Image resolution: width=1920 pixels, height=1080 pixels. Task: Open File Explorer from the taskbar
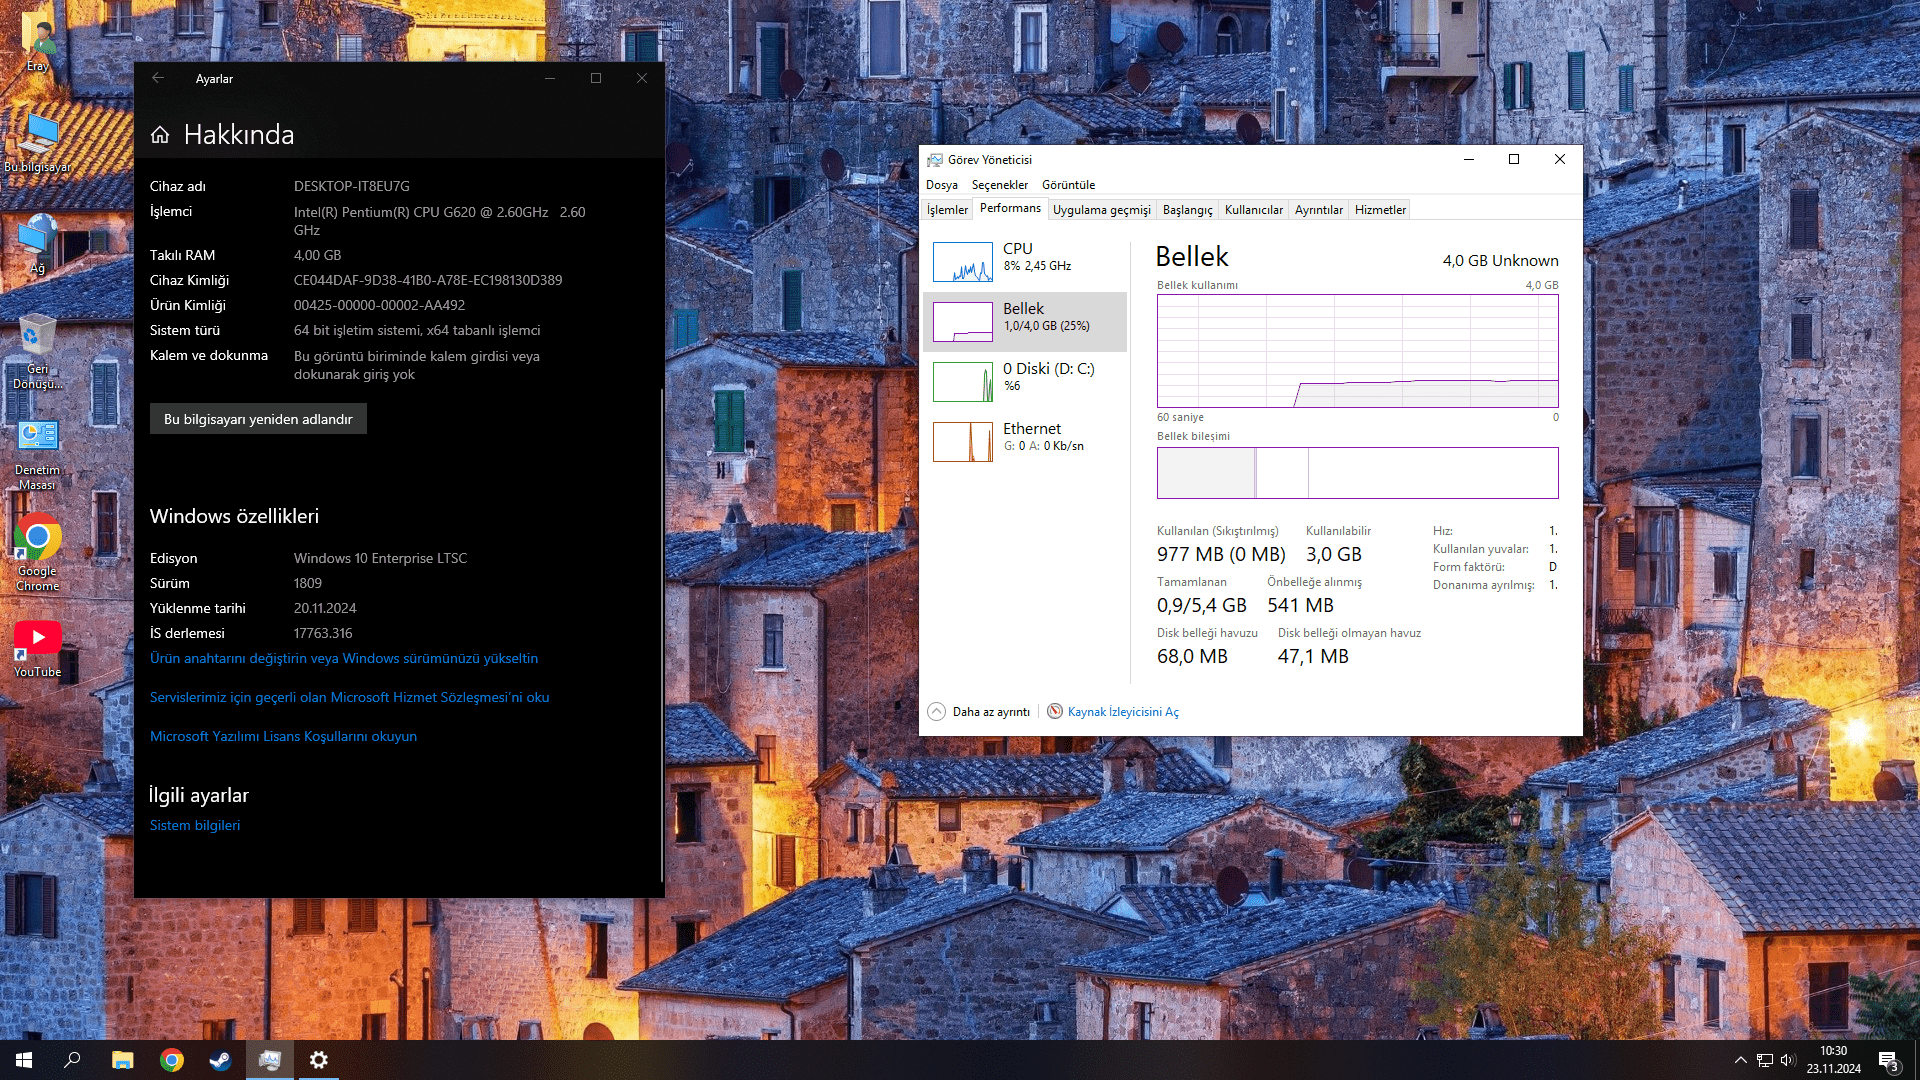click(x=122, y=1060)
